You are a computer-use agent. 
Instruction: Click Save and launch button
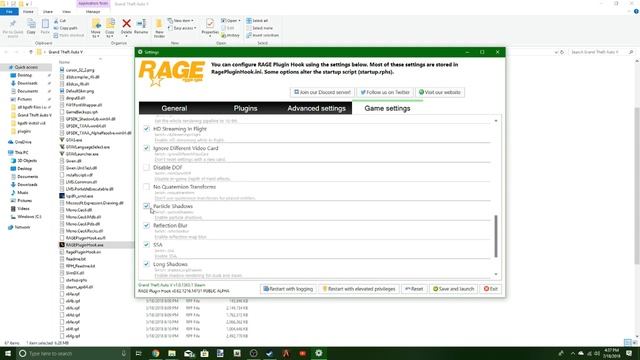tap(453, 289)
